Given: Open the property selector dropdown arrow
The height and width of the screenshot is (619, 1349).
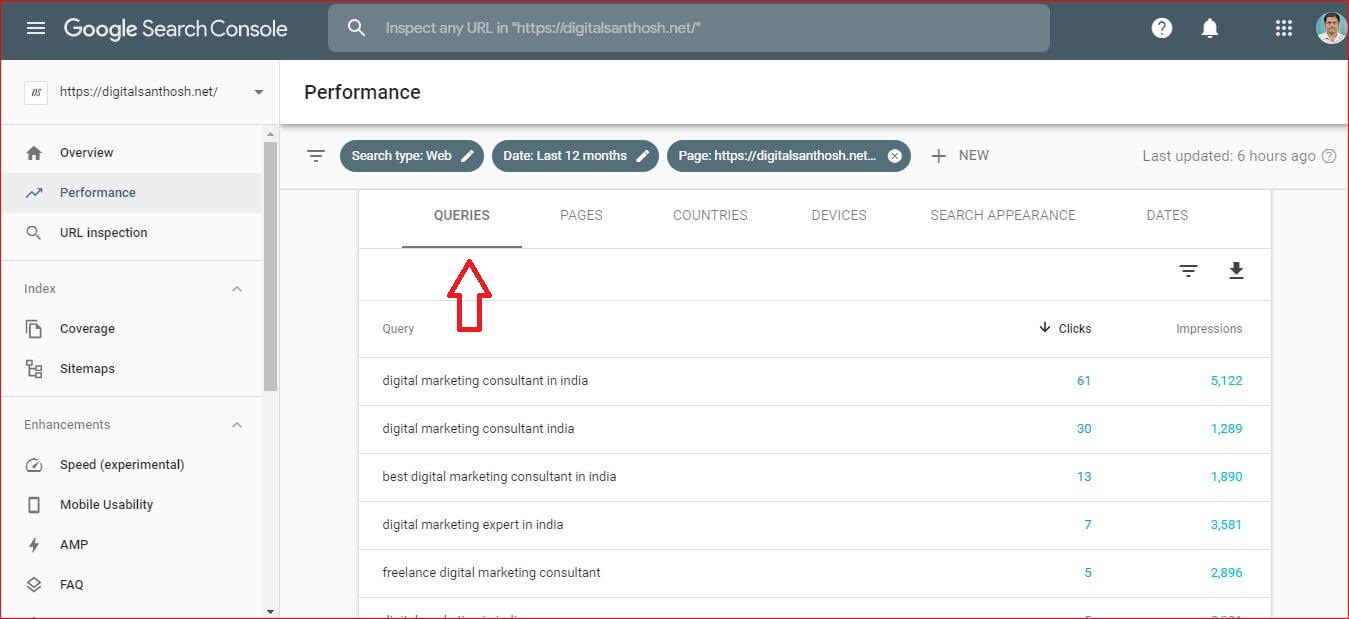Looking at the screenshot, I should coord(259,92).
